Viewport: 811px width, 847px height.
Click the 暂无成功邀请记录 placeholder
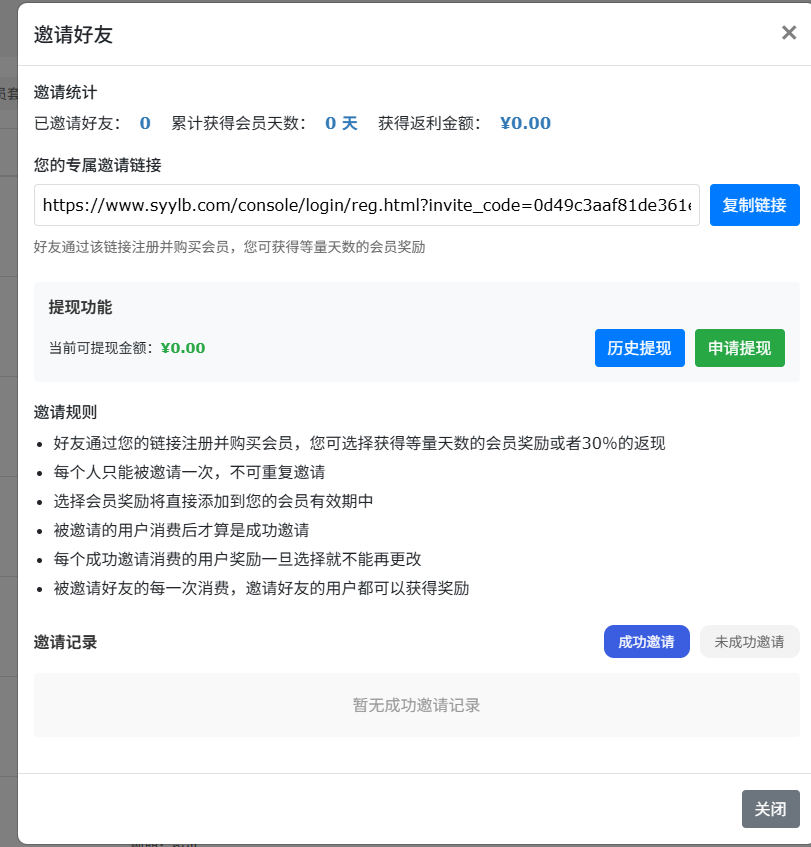point(416,705)
